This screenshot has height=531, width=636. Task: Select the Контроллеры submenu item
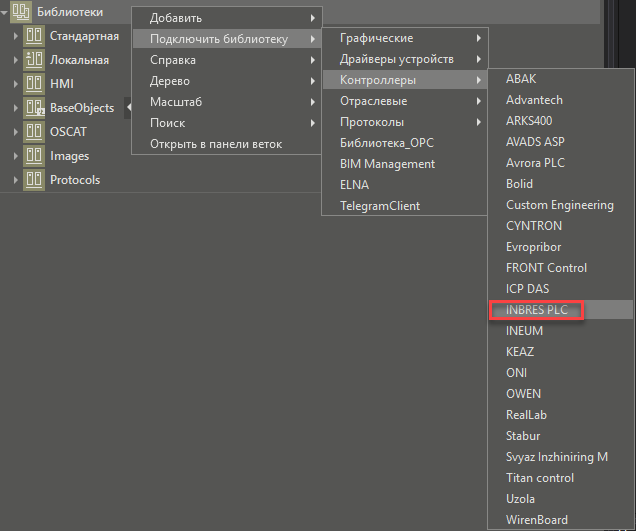coord(405,80)
